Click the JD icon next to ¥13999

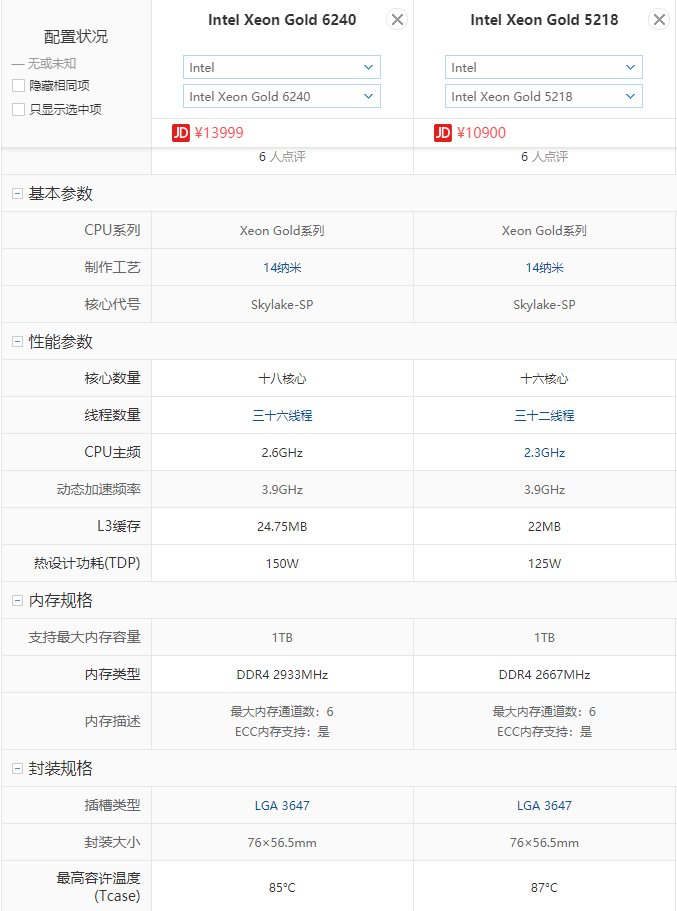point(181,133)
